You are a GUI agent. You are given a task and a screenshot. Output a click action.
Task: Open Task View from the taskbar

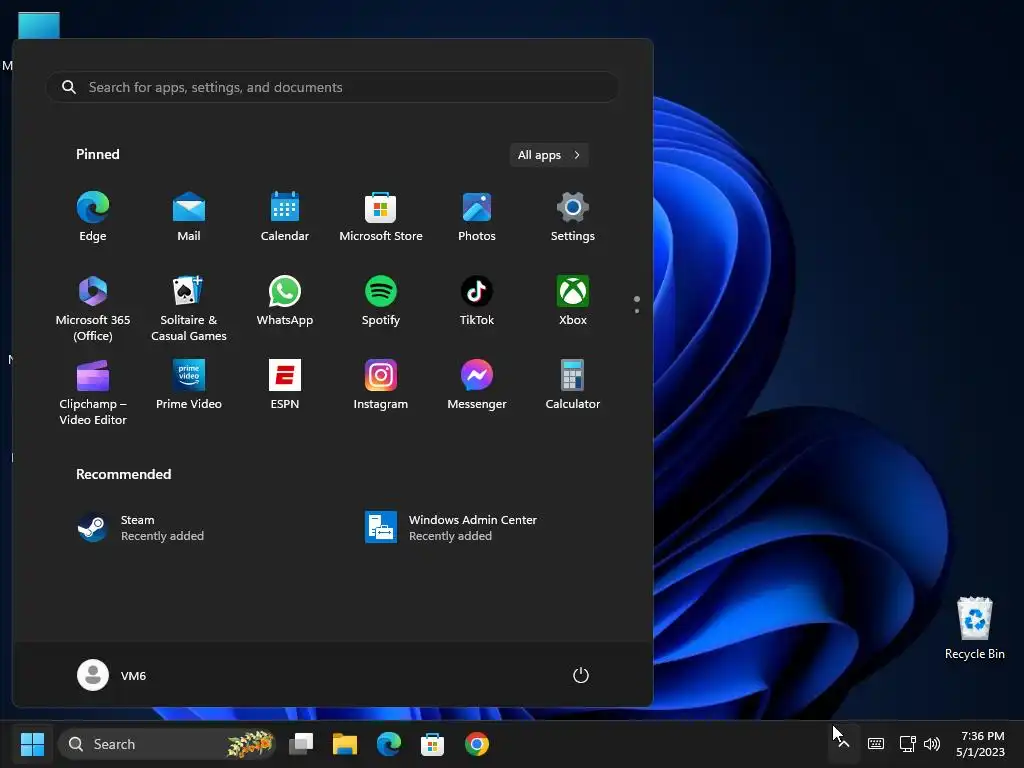[x=301, y=744]
